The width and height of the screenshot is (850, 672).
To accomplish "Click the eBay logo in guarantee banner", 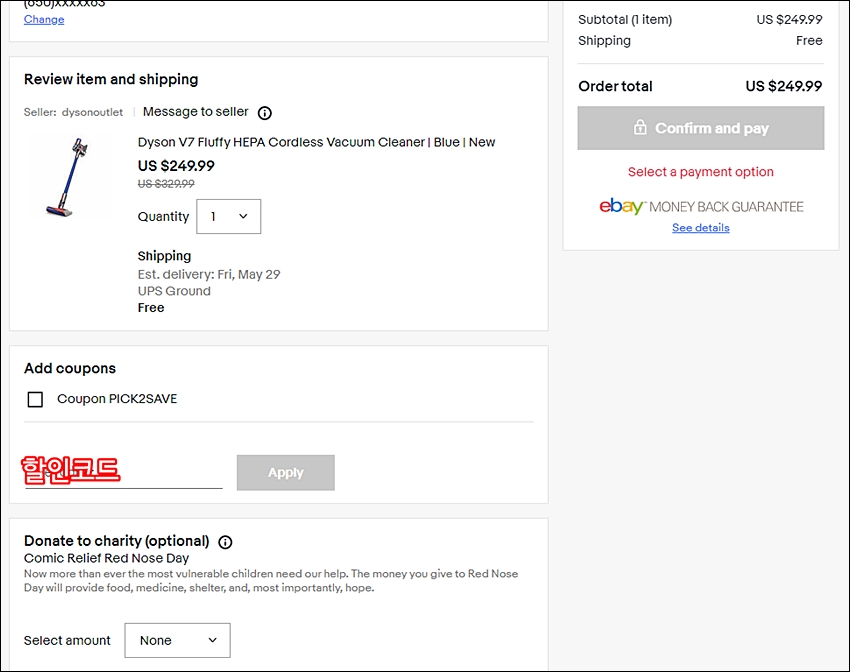I will point(621,206).
